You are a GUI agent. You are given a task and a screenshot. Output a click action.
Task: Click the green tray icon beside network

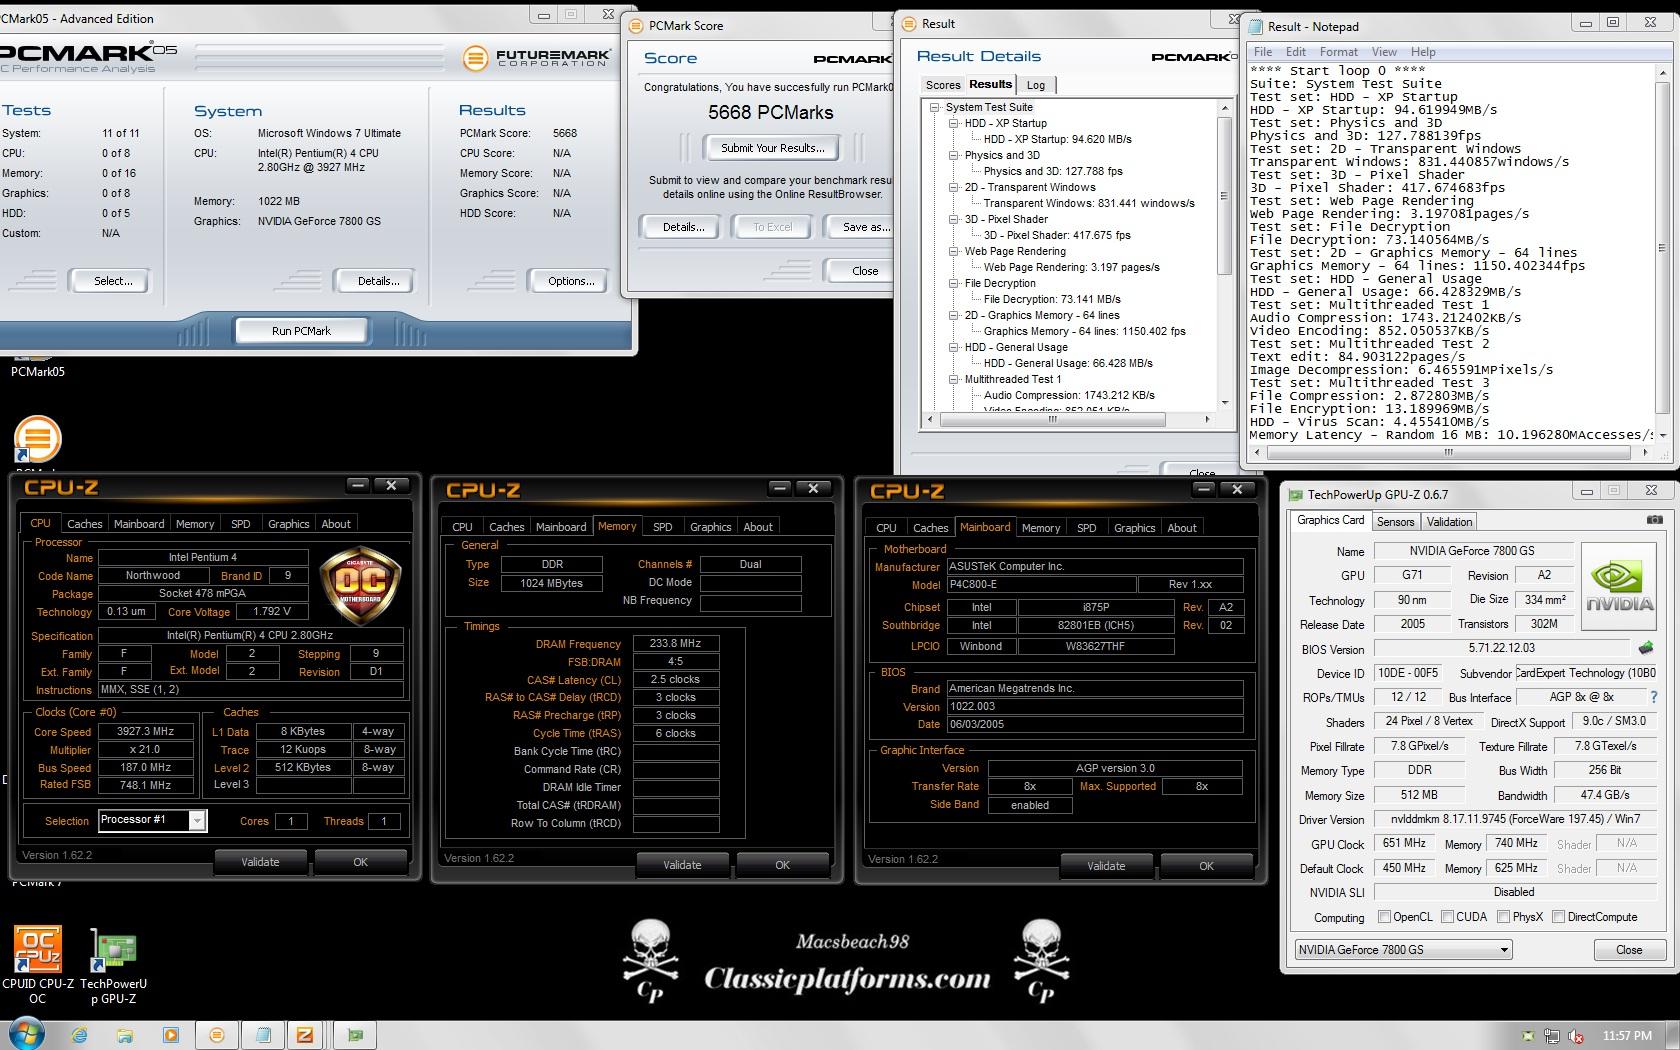[1527, 1036]
